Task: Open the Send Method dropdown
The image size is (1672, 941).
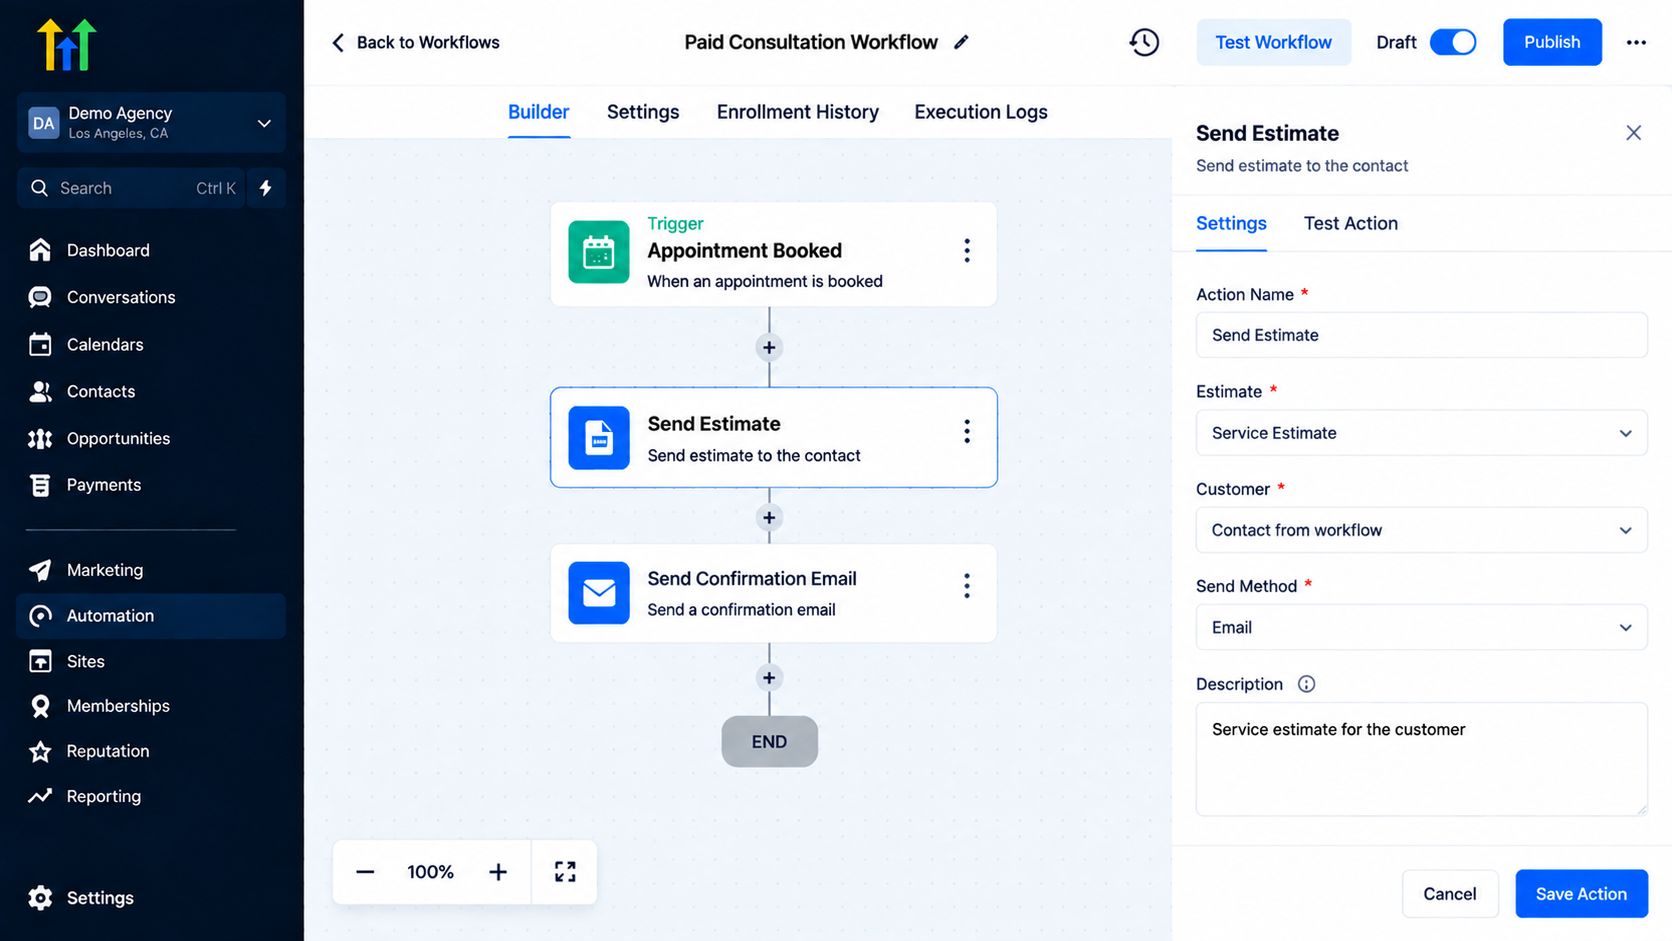Action: pos(1421,627)
